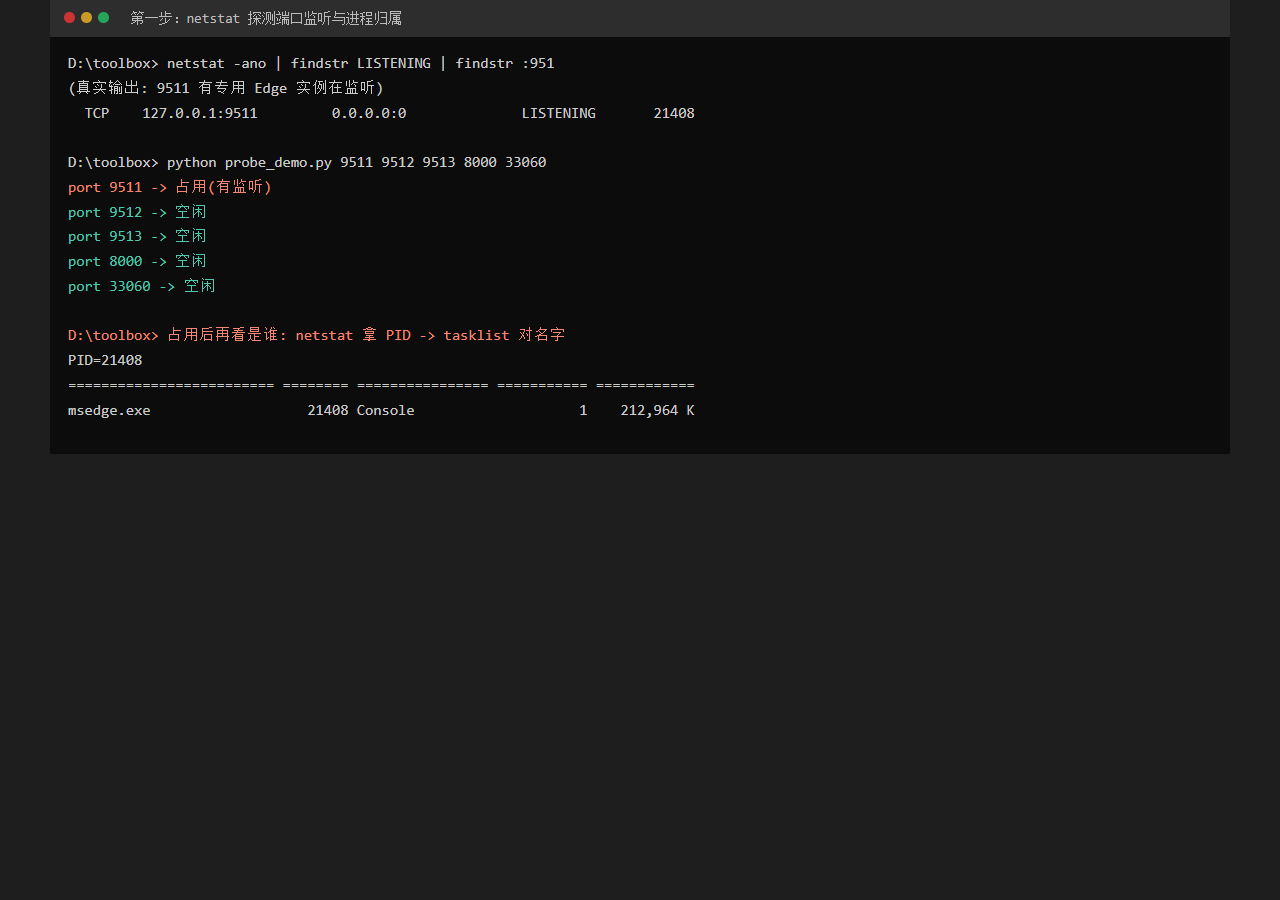Click the 212,964 K memory value
The height and width of the screenshot is (900, 1280).
click(657, 410)
